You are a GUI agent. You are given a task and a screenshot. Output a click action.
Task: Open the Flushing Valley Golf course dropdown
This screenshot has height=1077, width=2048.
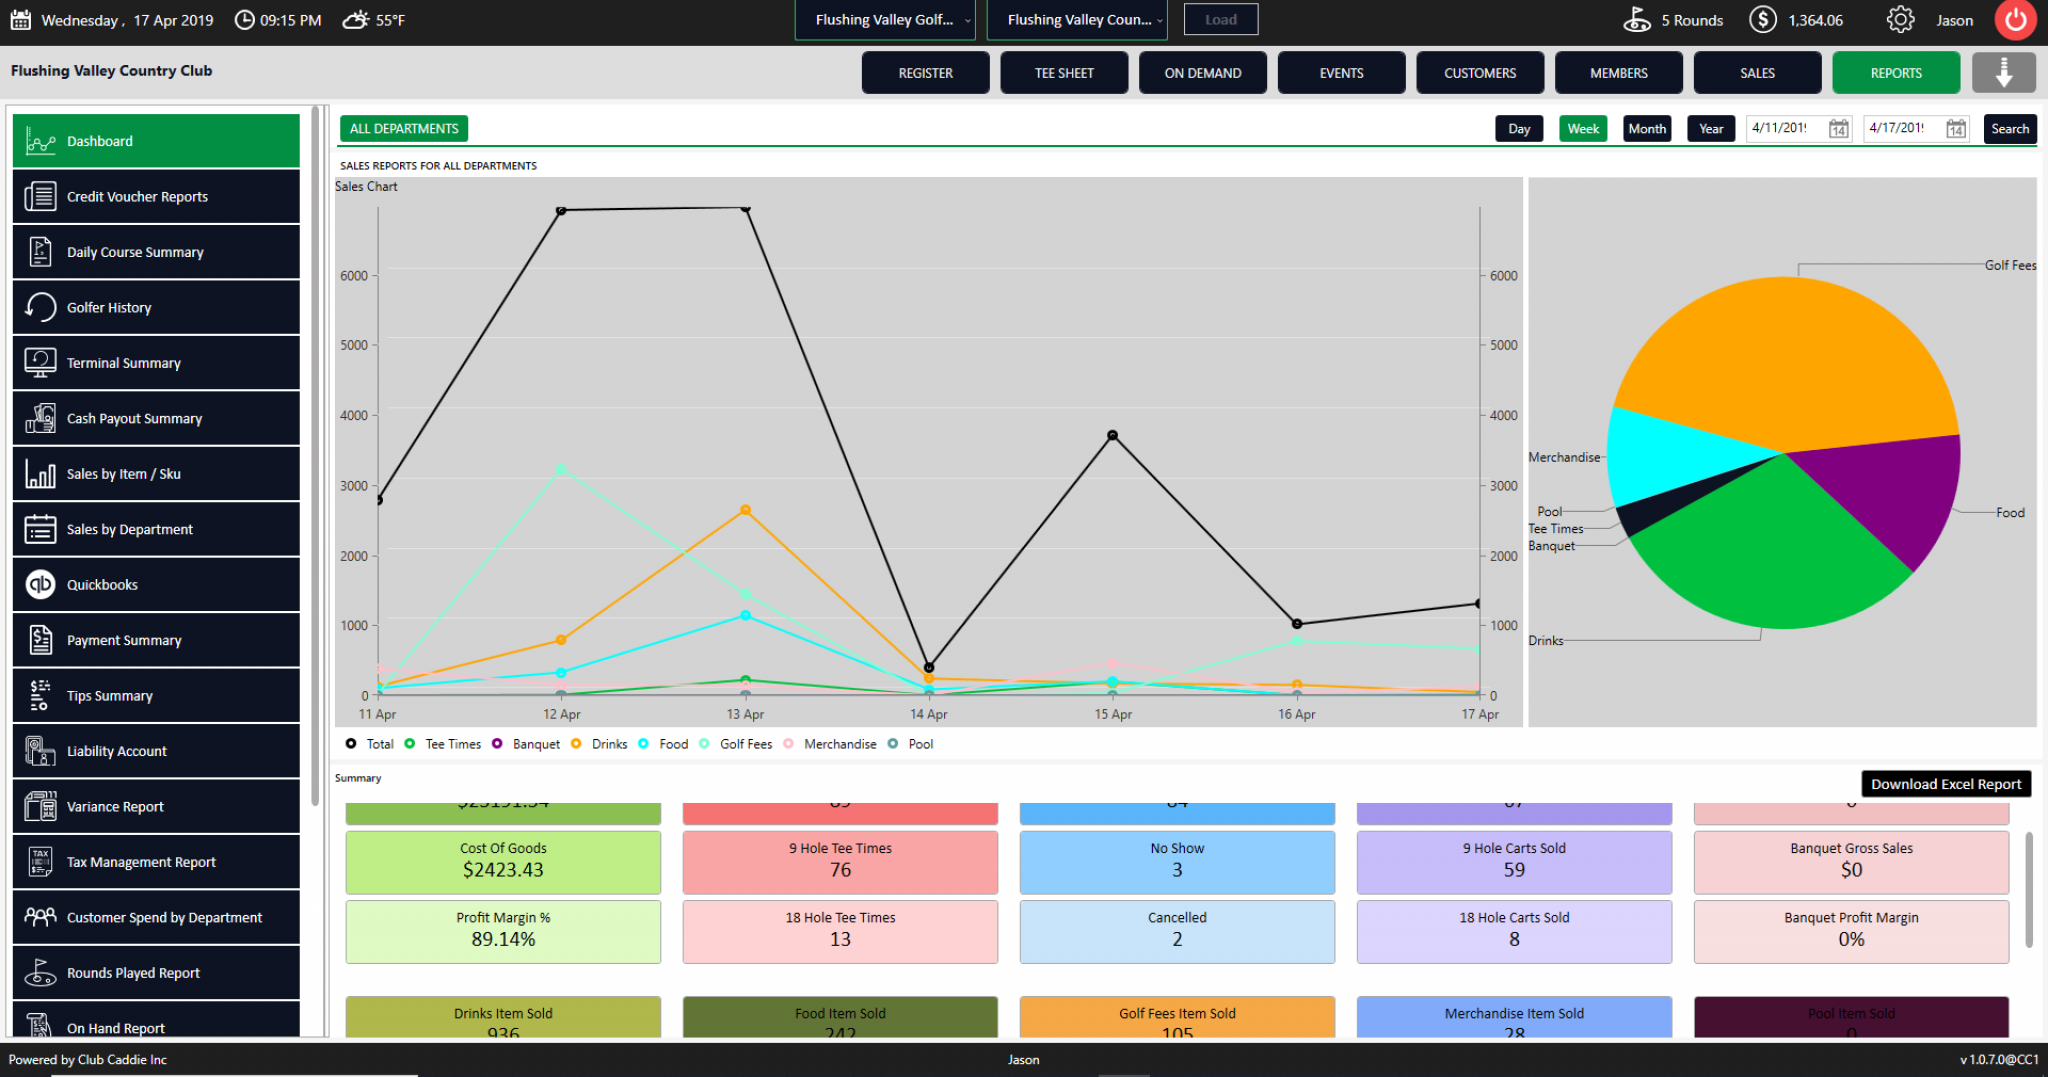pos(884,19)
